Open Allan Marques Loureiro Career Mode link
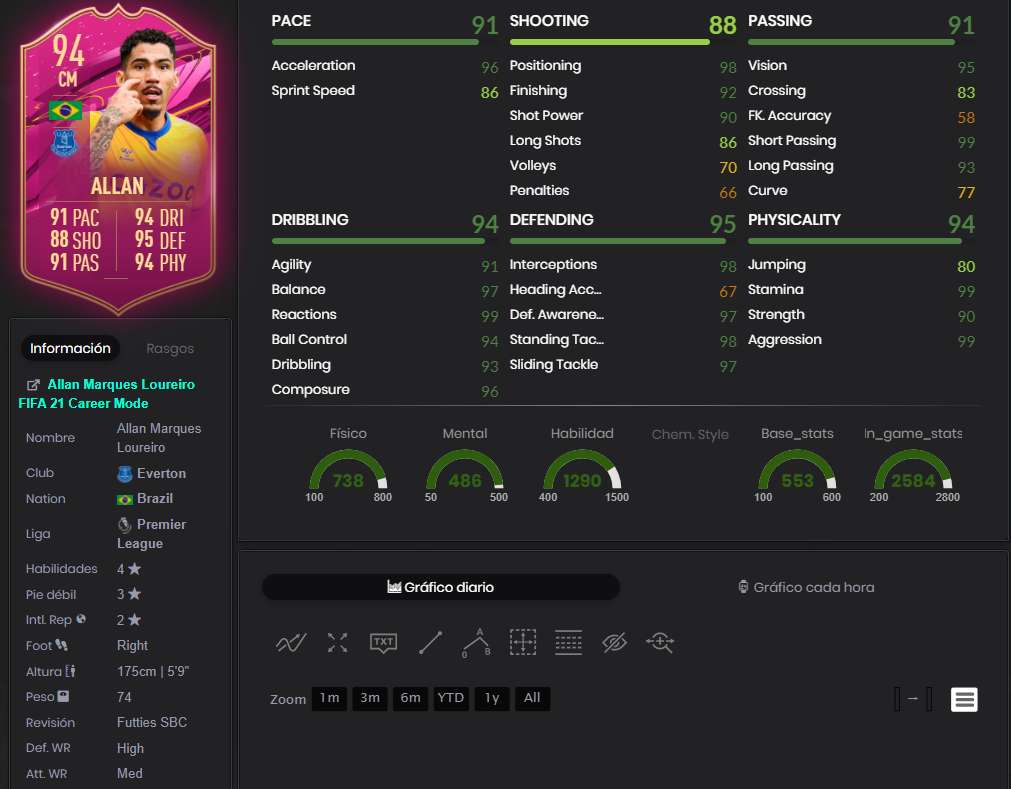 click(x=106, y=394)
